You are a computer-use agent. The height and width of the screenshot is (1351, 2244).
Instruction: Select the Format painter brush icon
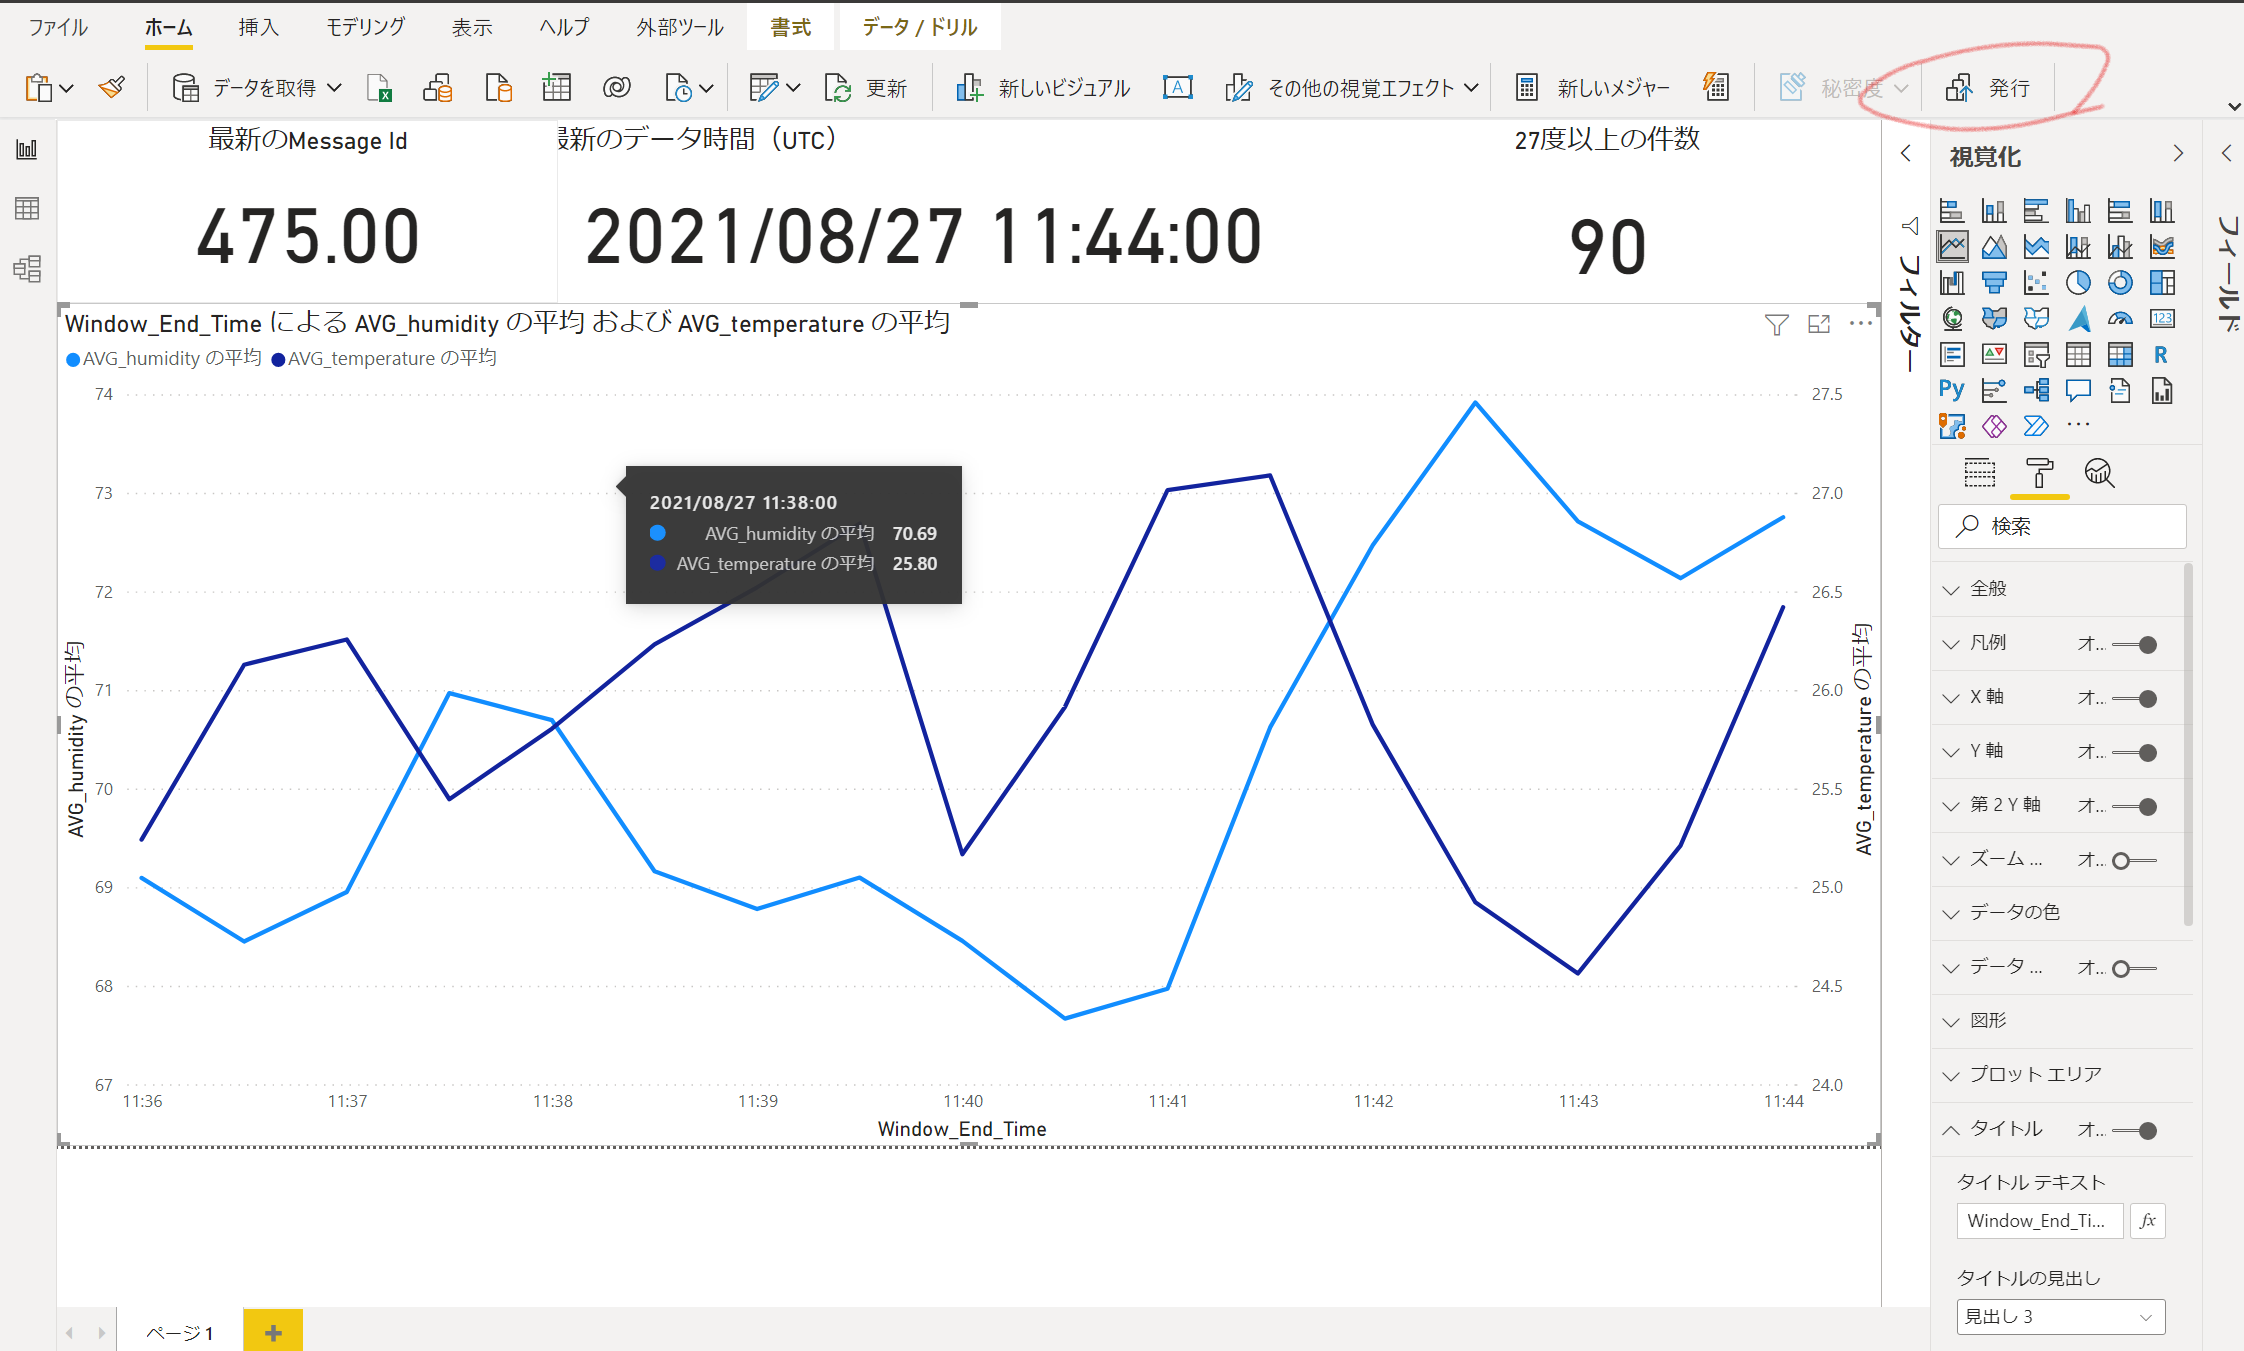tap(112, 88)
